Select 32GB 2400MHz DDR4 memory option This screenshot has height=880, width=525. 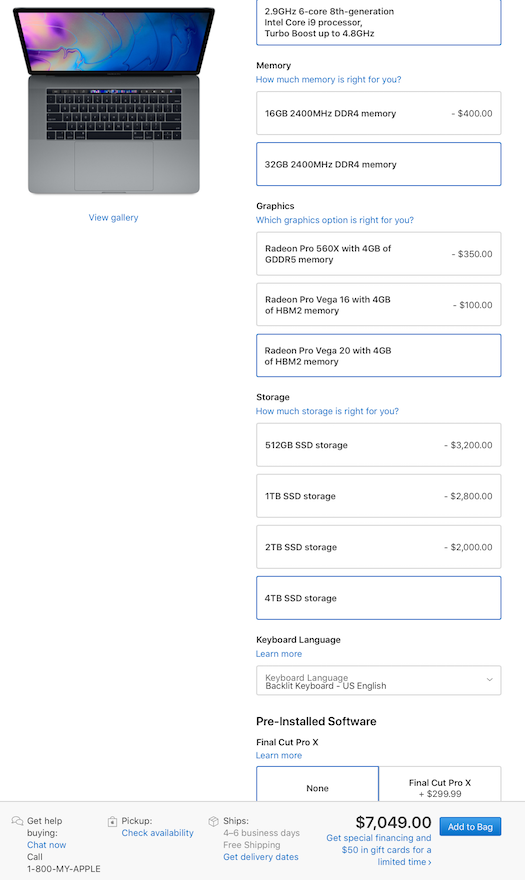(378, 164)
